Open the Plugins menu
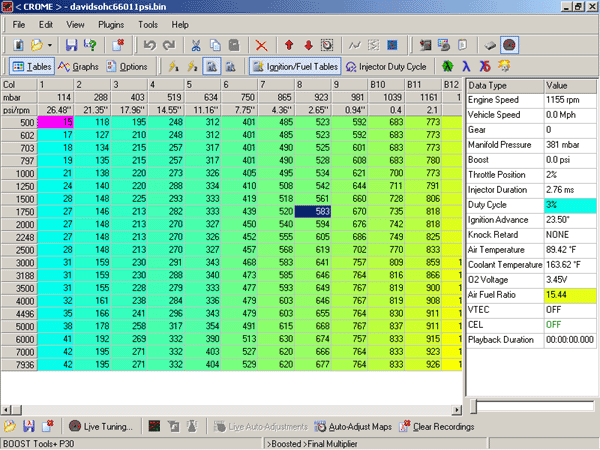 113,23
